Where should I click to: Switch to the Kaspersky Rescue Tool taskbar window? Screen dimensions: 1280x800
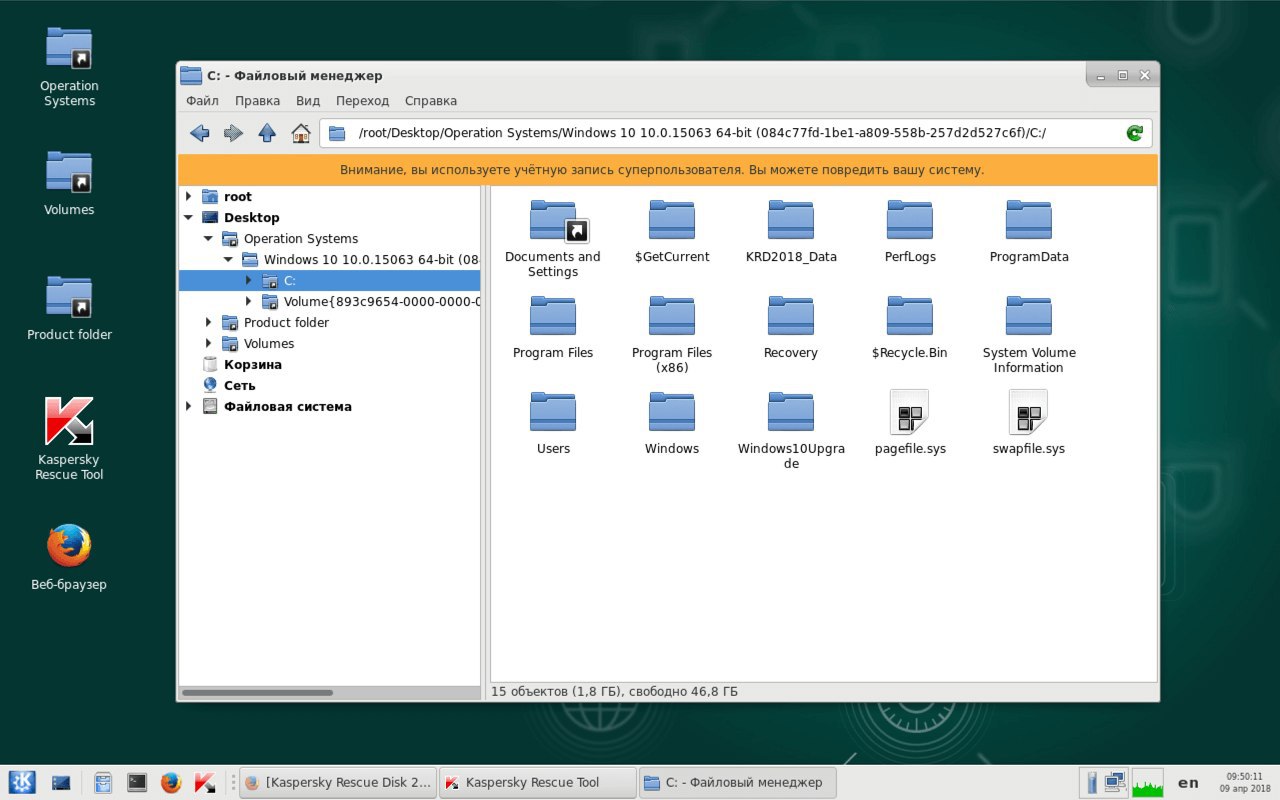point(538,782)
